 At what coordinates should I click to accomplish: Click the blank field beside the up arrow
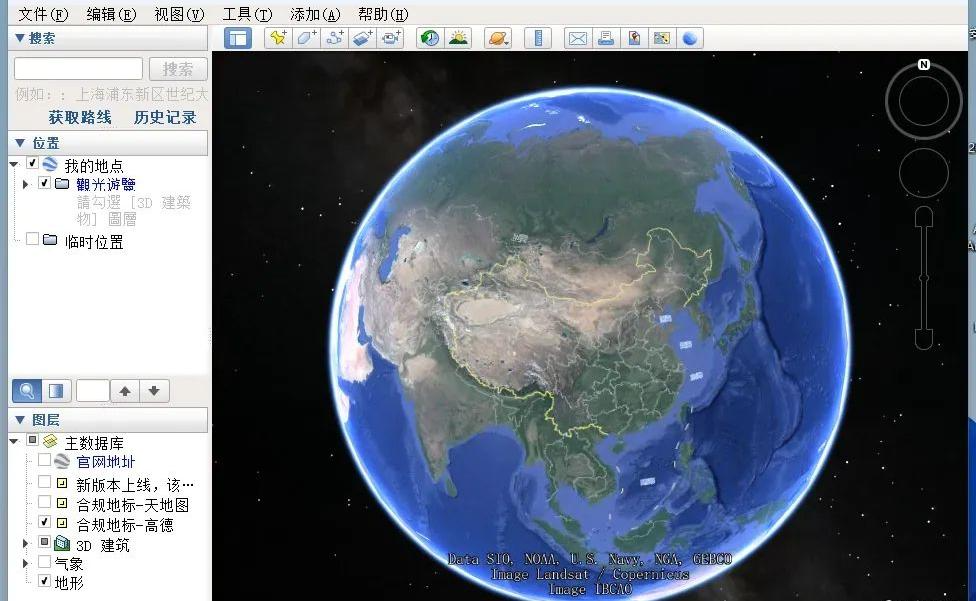click(x=93, y=391)
